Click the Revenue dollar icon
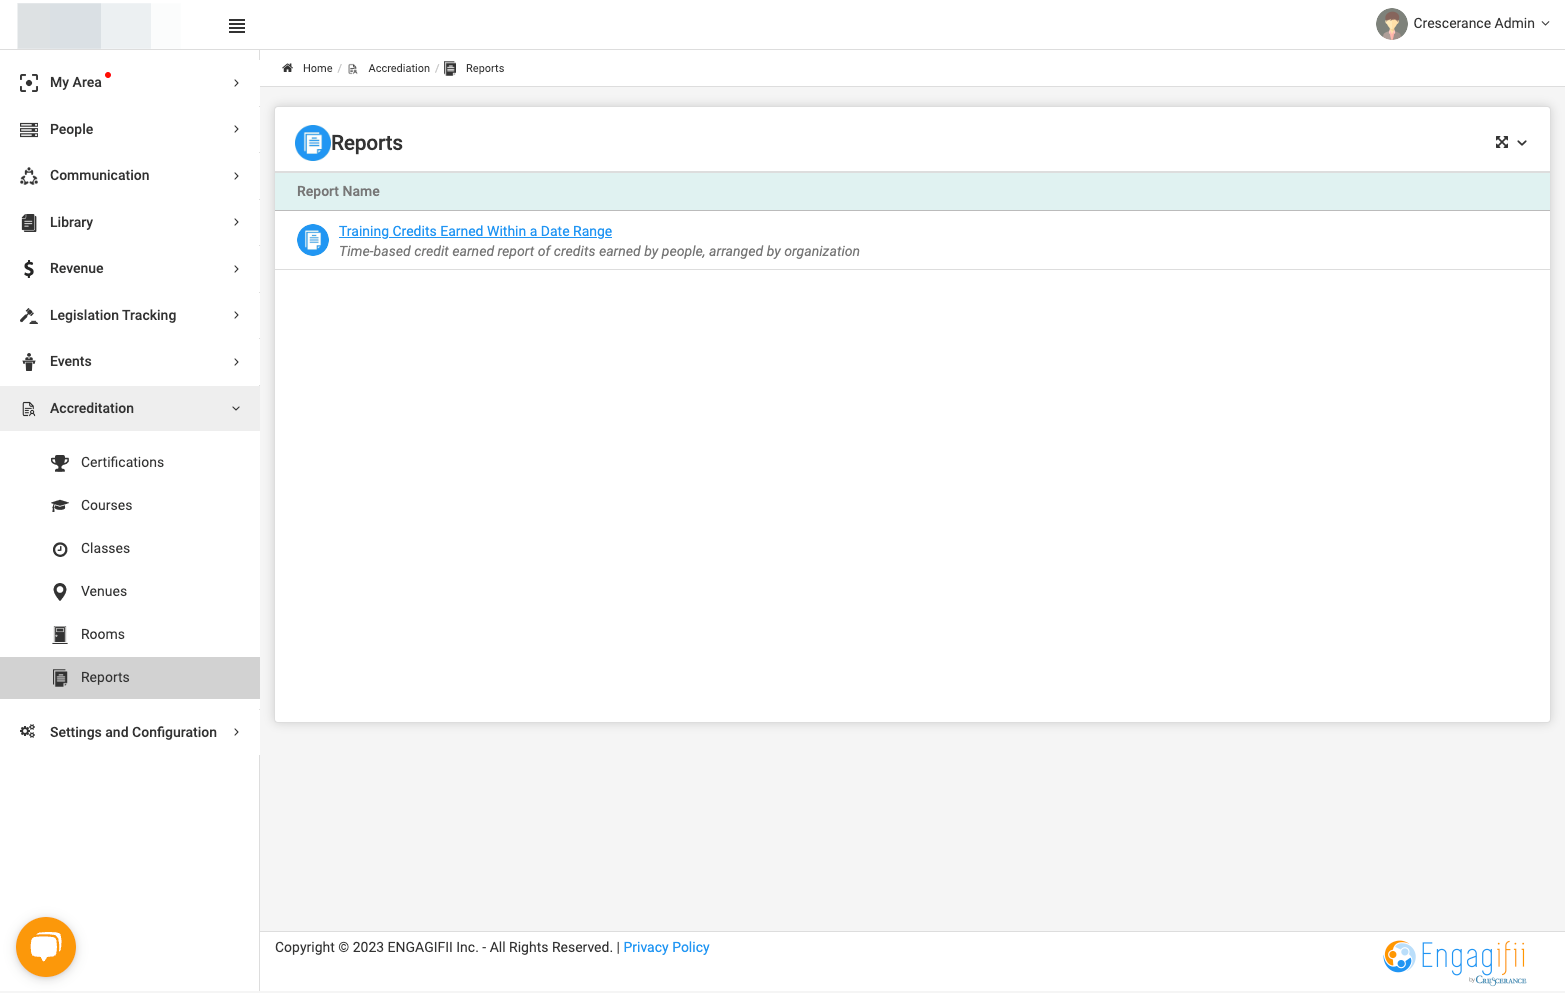The image size is (1565, 993). pyautogui.click(x=29, y=269)
